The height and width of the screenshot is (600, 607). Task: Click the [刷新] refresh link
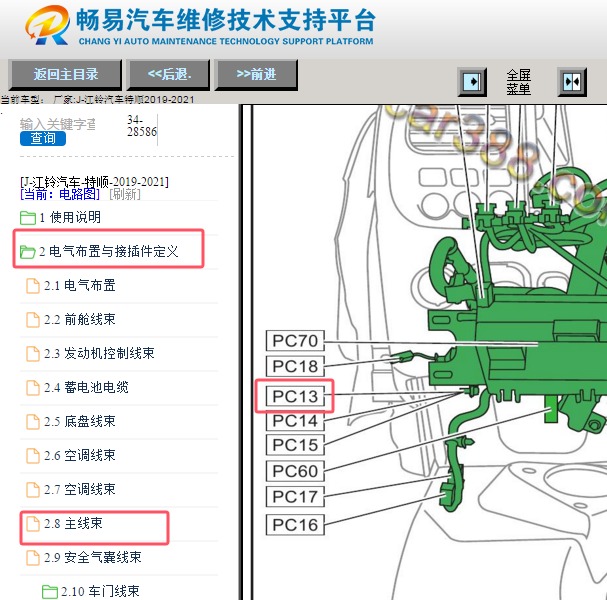125,194
